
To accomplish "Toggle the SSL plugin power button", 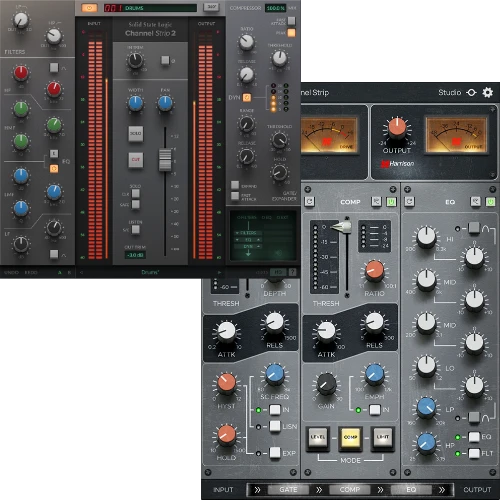I will click(89, 8).
